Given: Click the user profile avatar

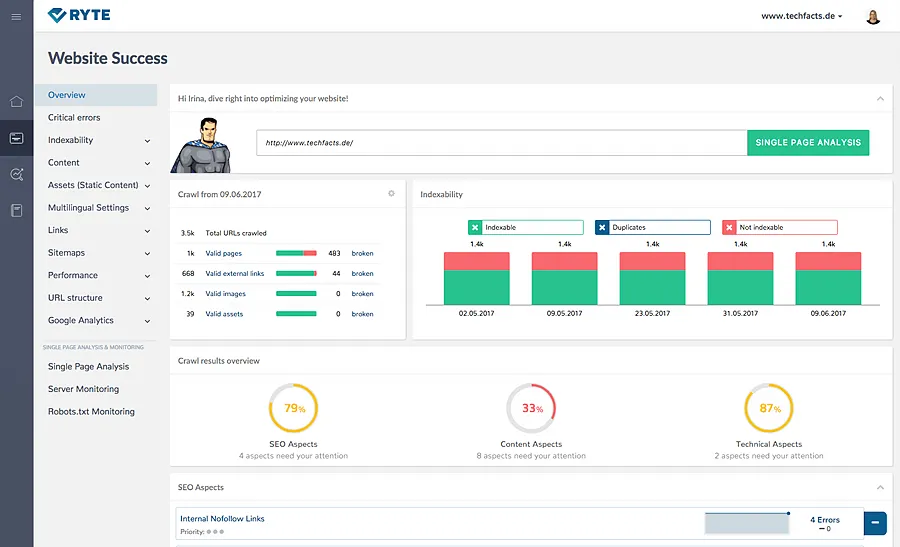Looking at the screenshot, I should click(x=873, y=17).
